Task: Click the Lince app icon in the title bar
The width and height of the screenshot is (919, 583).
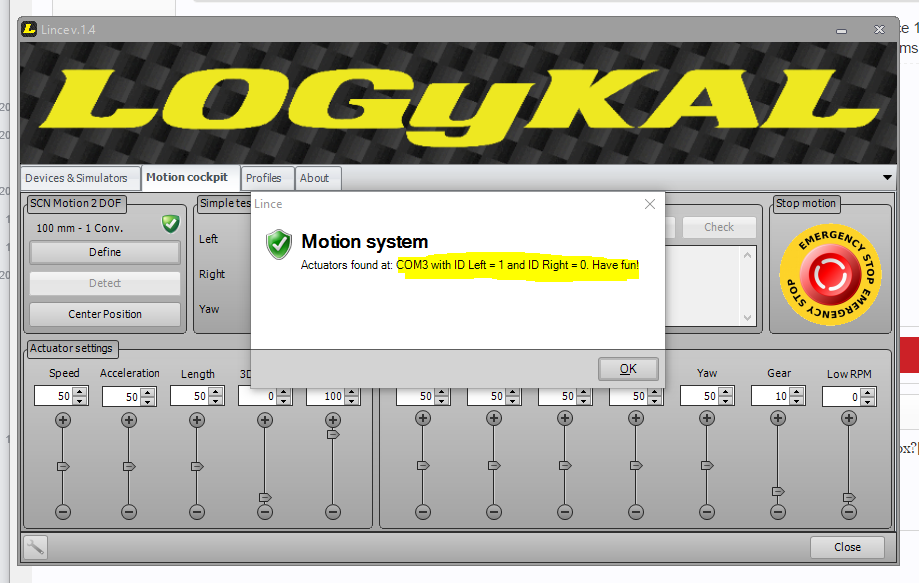Action: (29, 29)
